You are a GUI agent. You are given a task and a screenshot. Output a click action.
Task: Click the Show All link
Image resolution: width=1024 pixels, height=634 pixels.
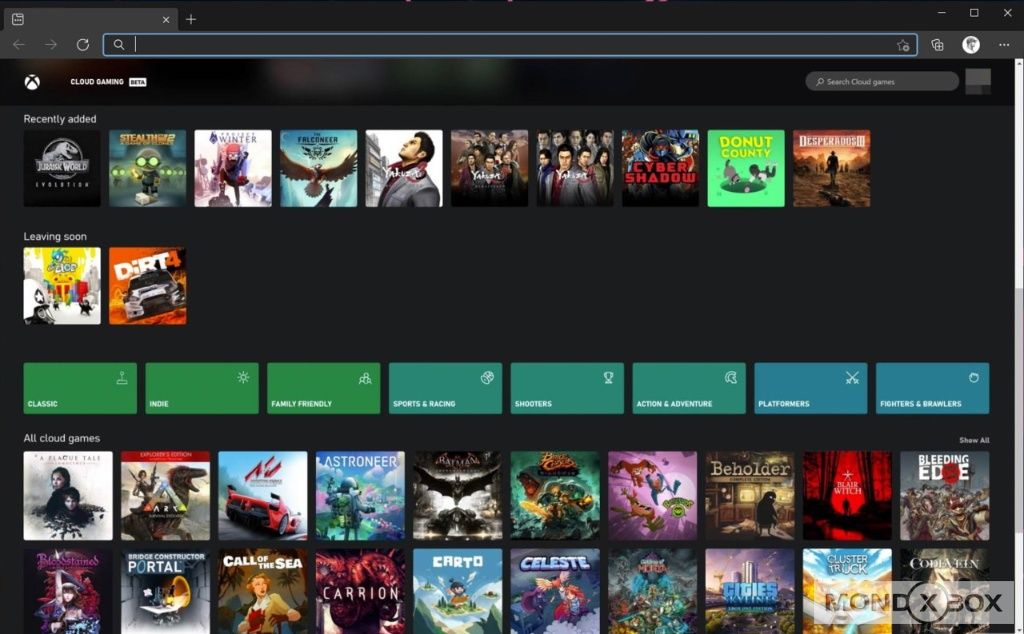(974, 440)
